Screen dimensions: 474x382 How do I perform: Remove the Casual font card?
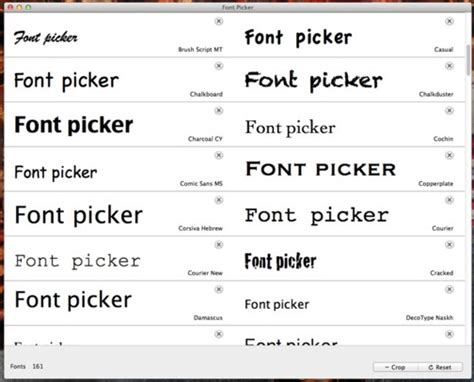(x=449, y=21)
